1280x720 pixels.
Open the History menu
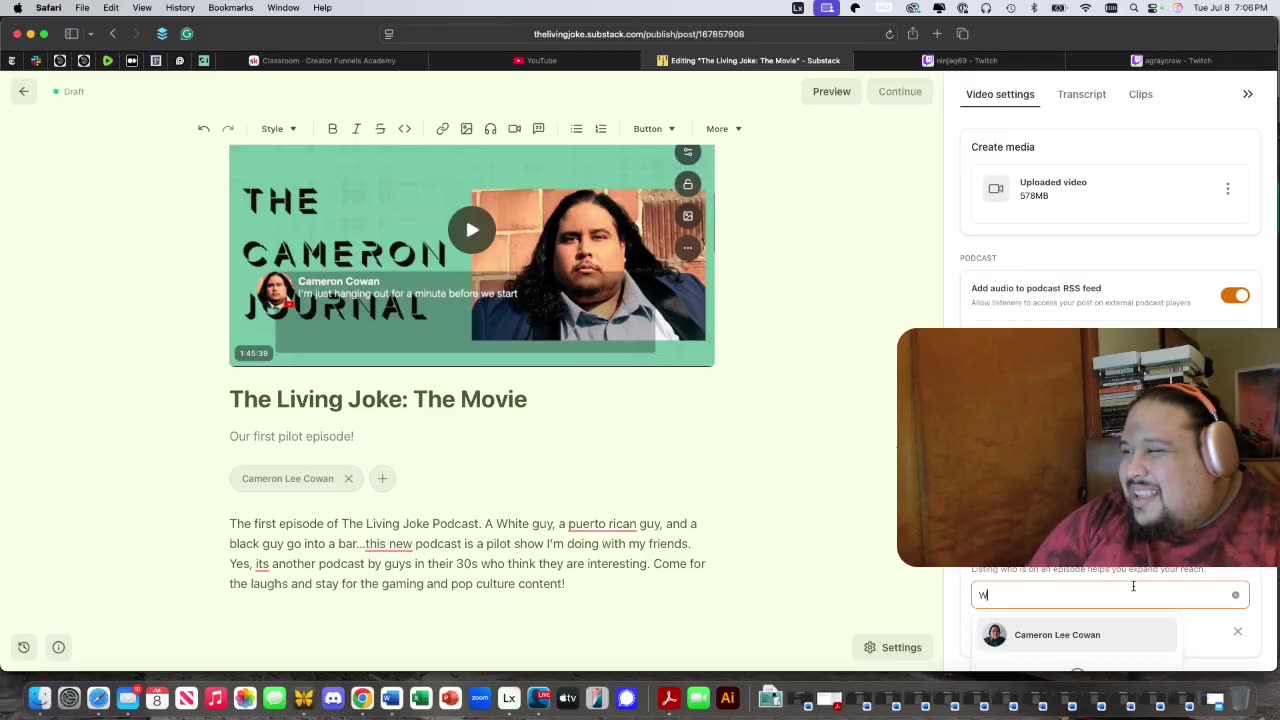(x=180, y=8)
